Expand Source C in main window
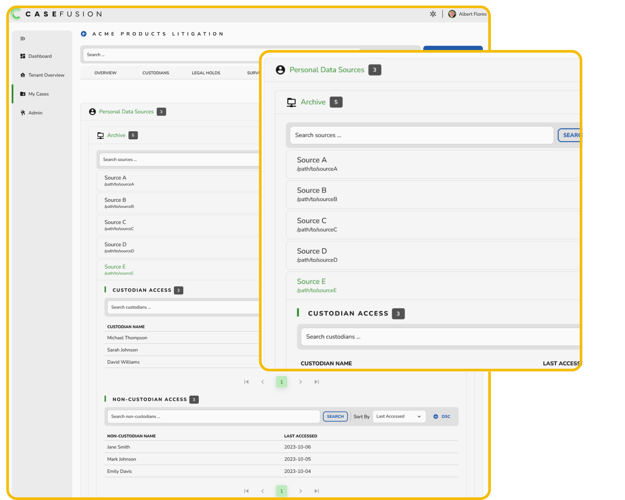The width and height of the screenshot is (625, 500). (x=178, y=225)
